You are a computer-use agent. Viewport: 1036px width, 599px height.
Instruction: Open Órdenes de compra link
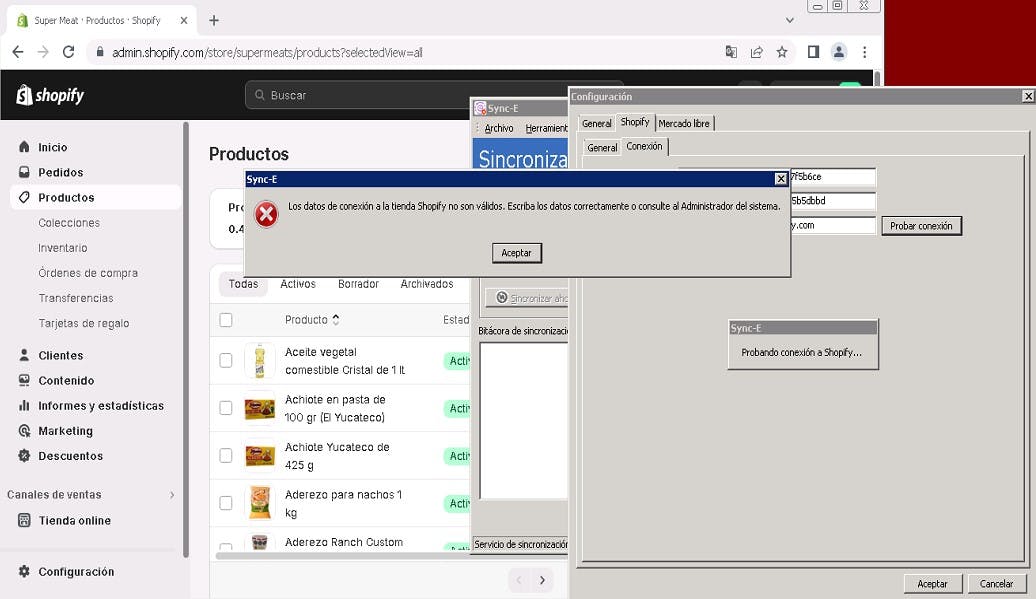pos(88,273)
